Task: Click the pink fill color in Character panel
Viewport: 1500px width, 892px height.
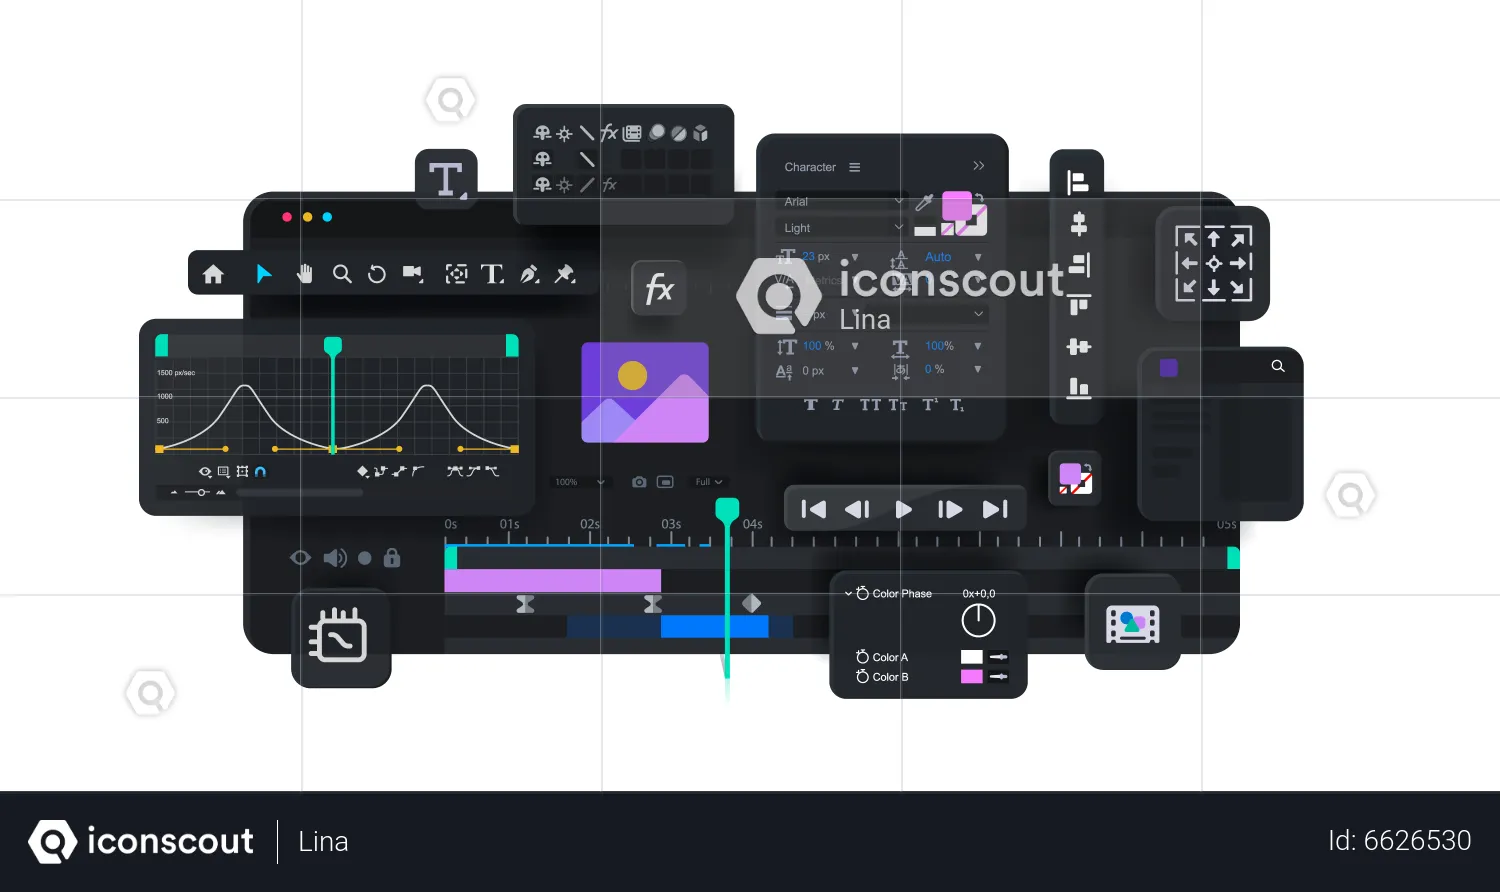Action: [x=957, y=206]
